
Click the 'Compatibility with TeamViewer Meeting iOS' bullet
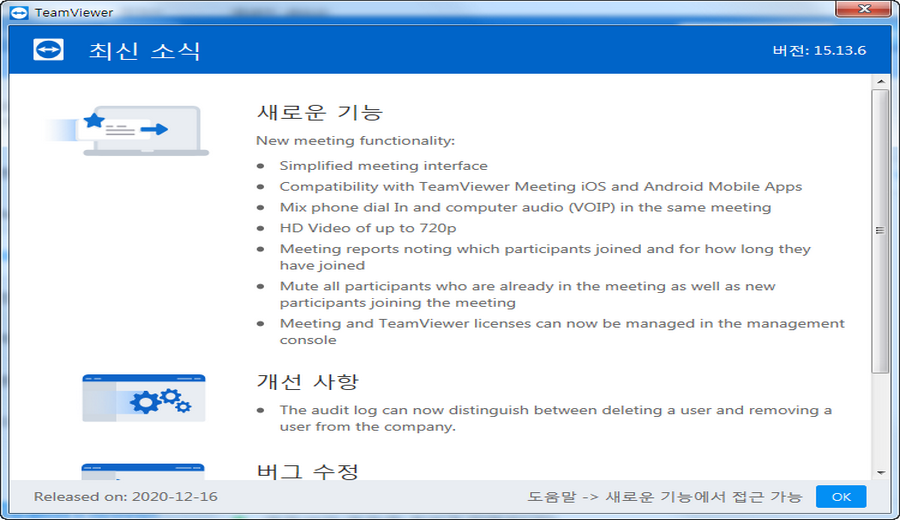[541, 187]
